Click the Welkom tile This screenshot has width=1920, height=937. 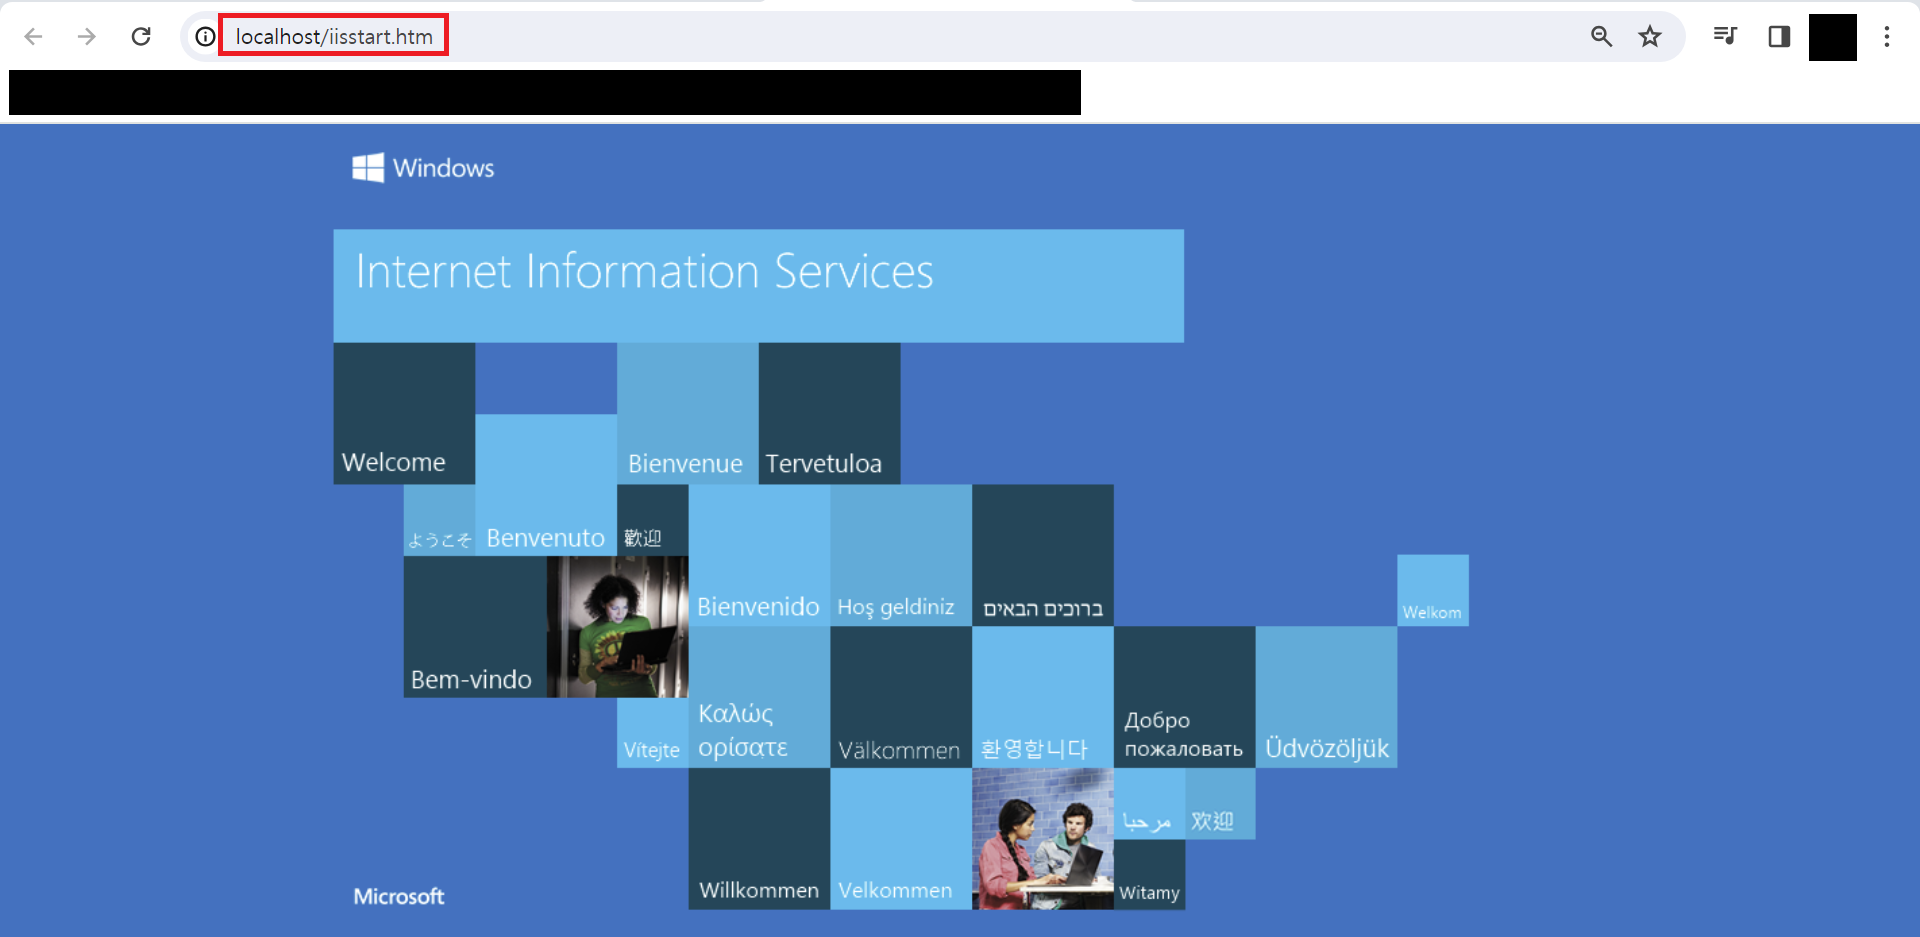click(x=1433, y=591)
